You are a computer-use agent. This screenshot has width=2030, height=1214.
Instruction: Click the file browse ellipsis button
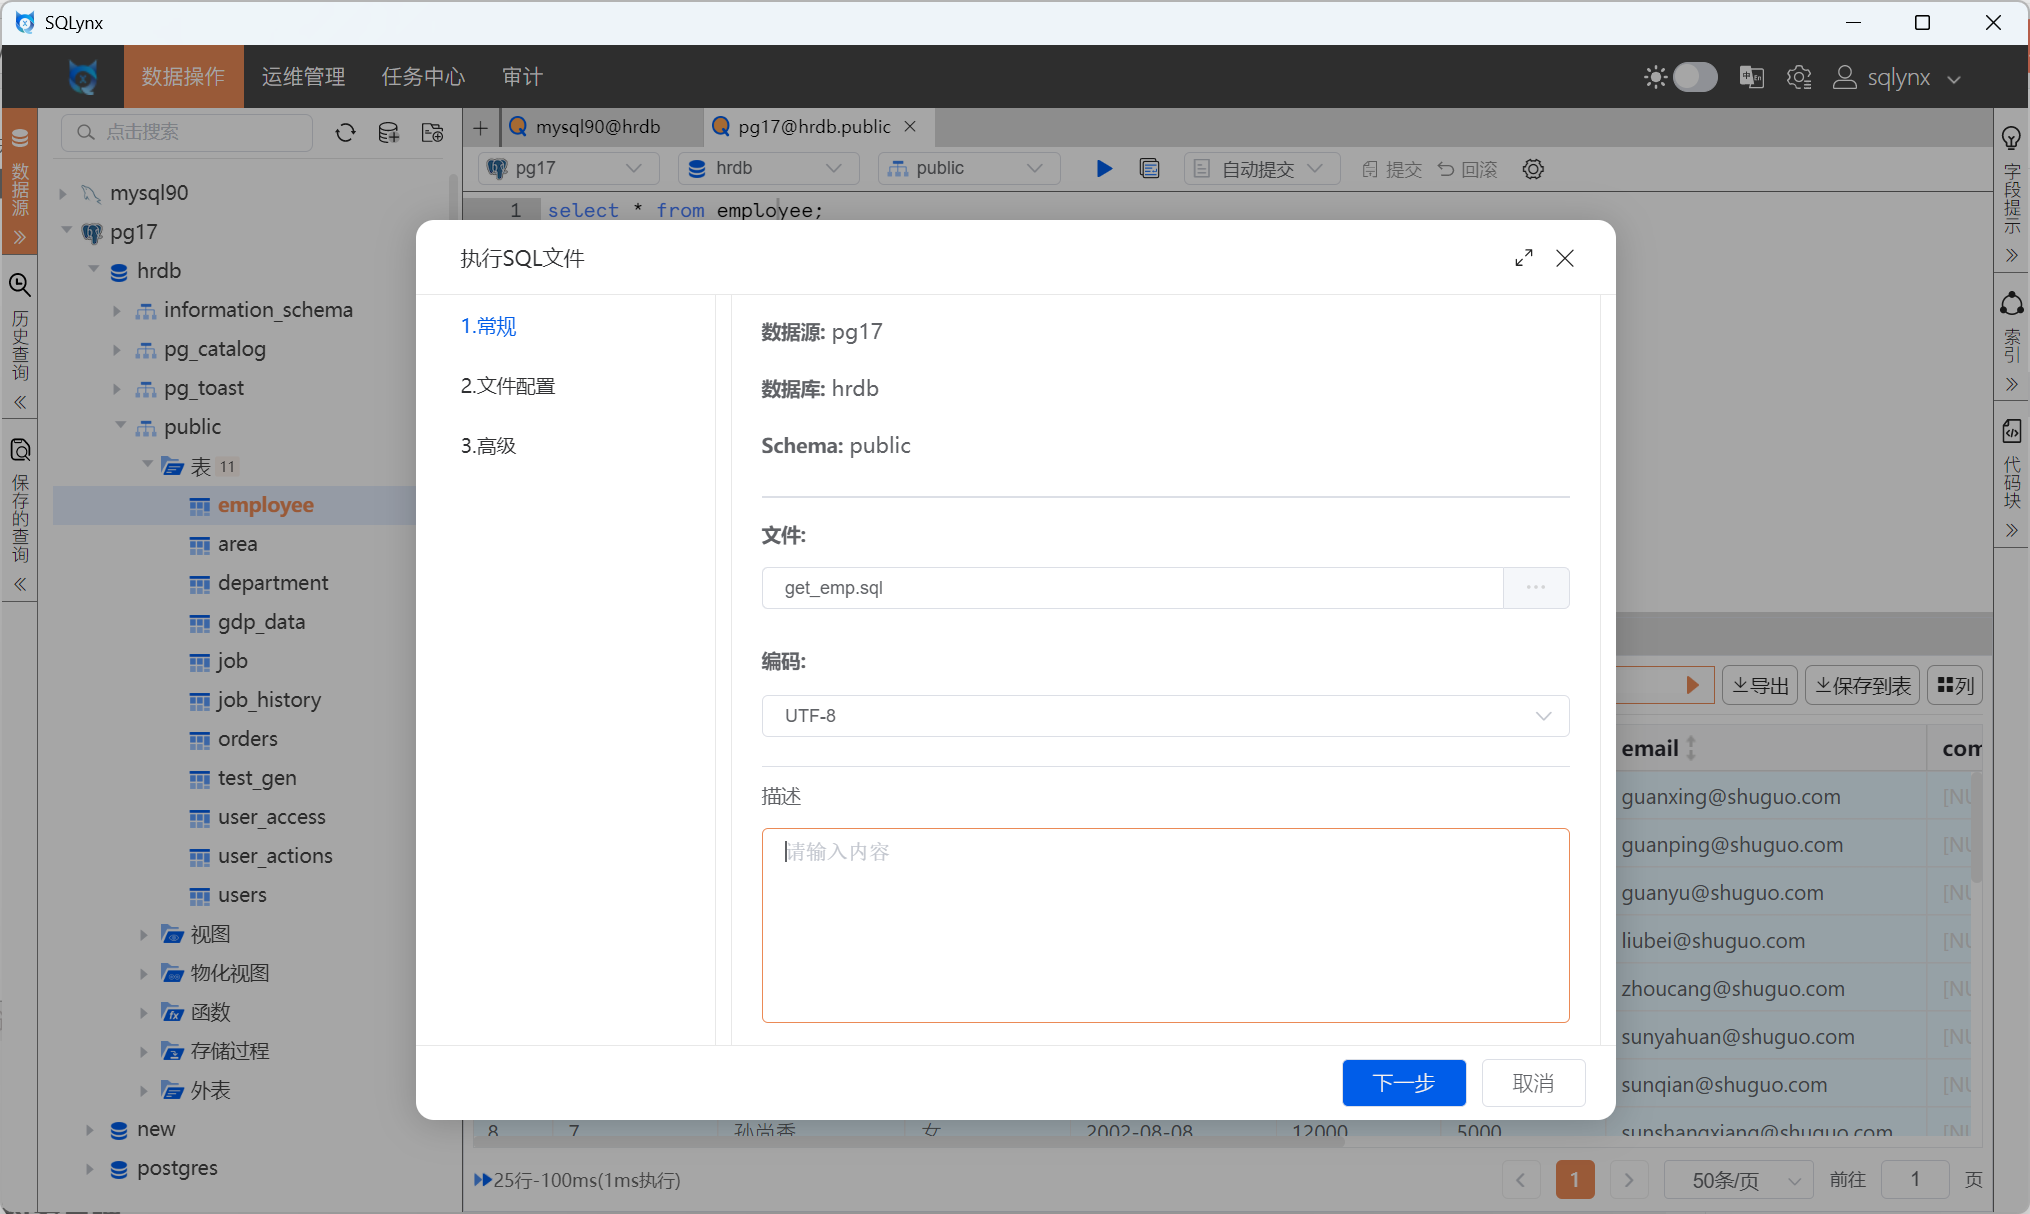tap(1535, 588)
